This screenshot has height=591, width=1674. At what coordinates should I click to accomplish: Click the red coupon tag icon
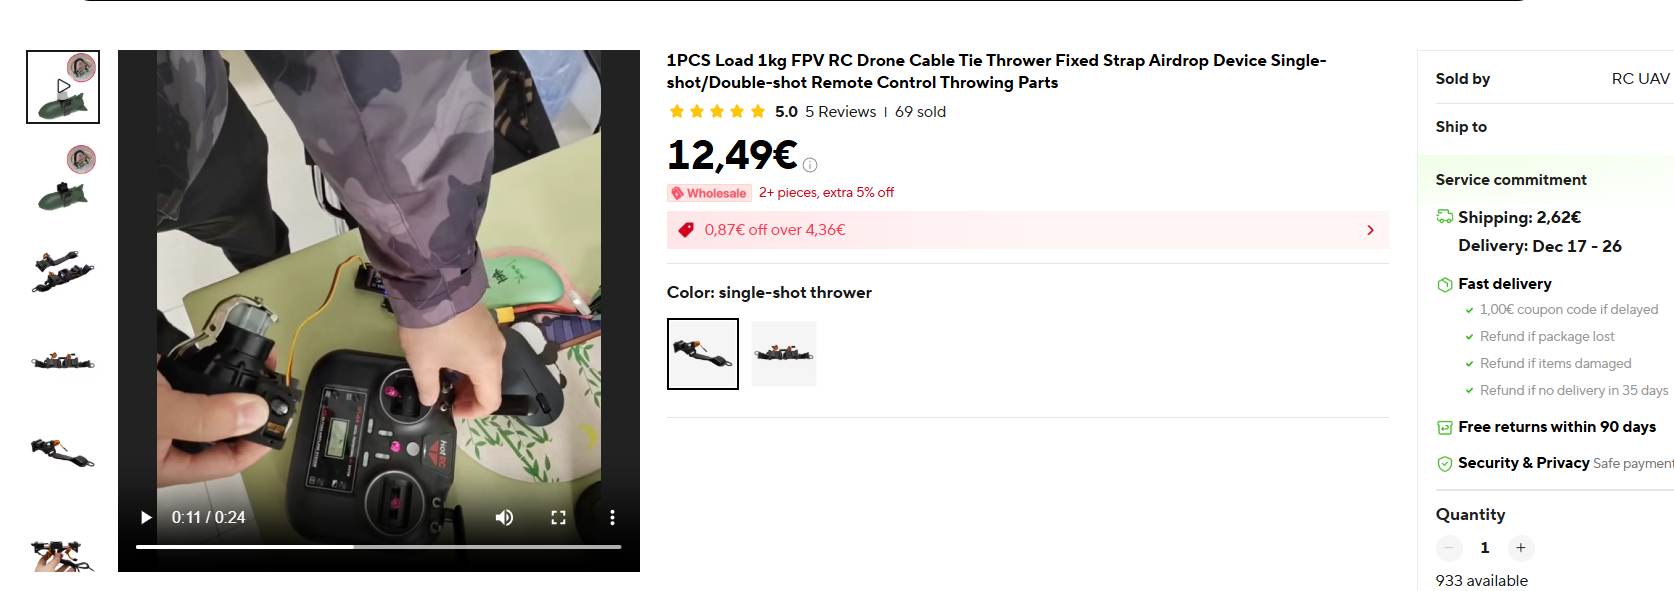click(x=686, y=230)
